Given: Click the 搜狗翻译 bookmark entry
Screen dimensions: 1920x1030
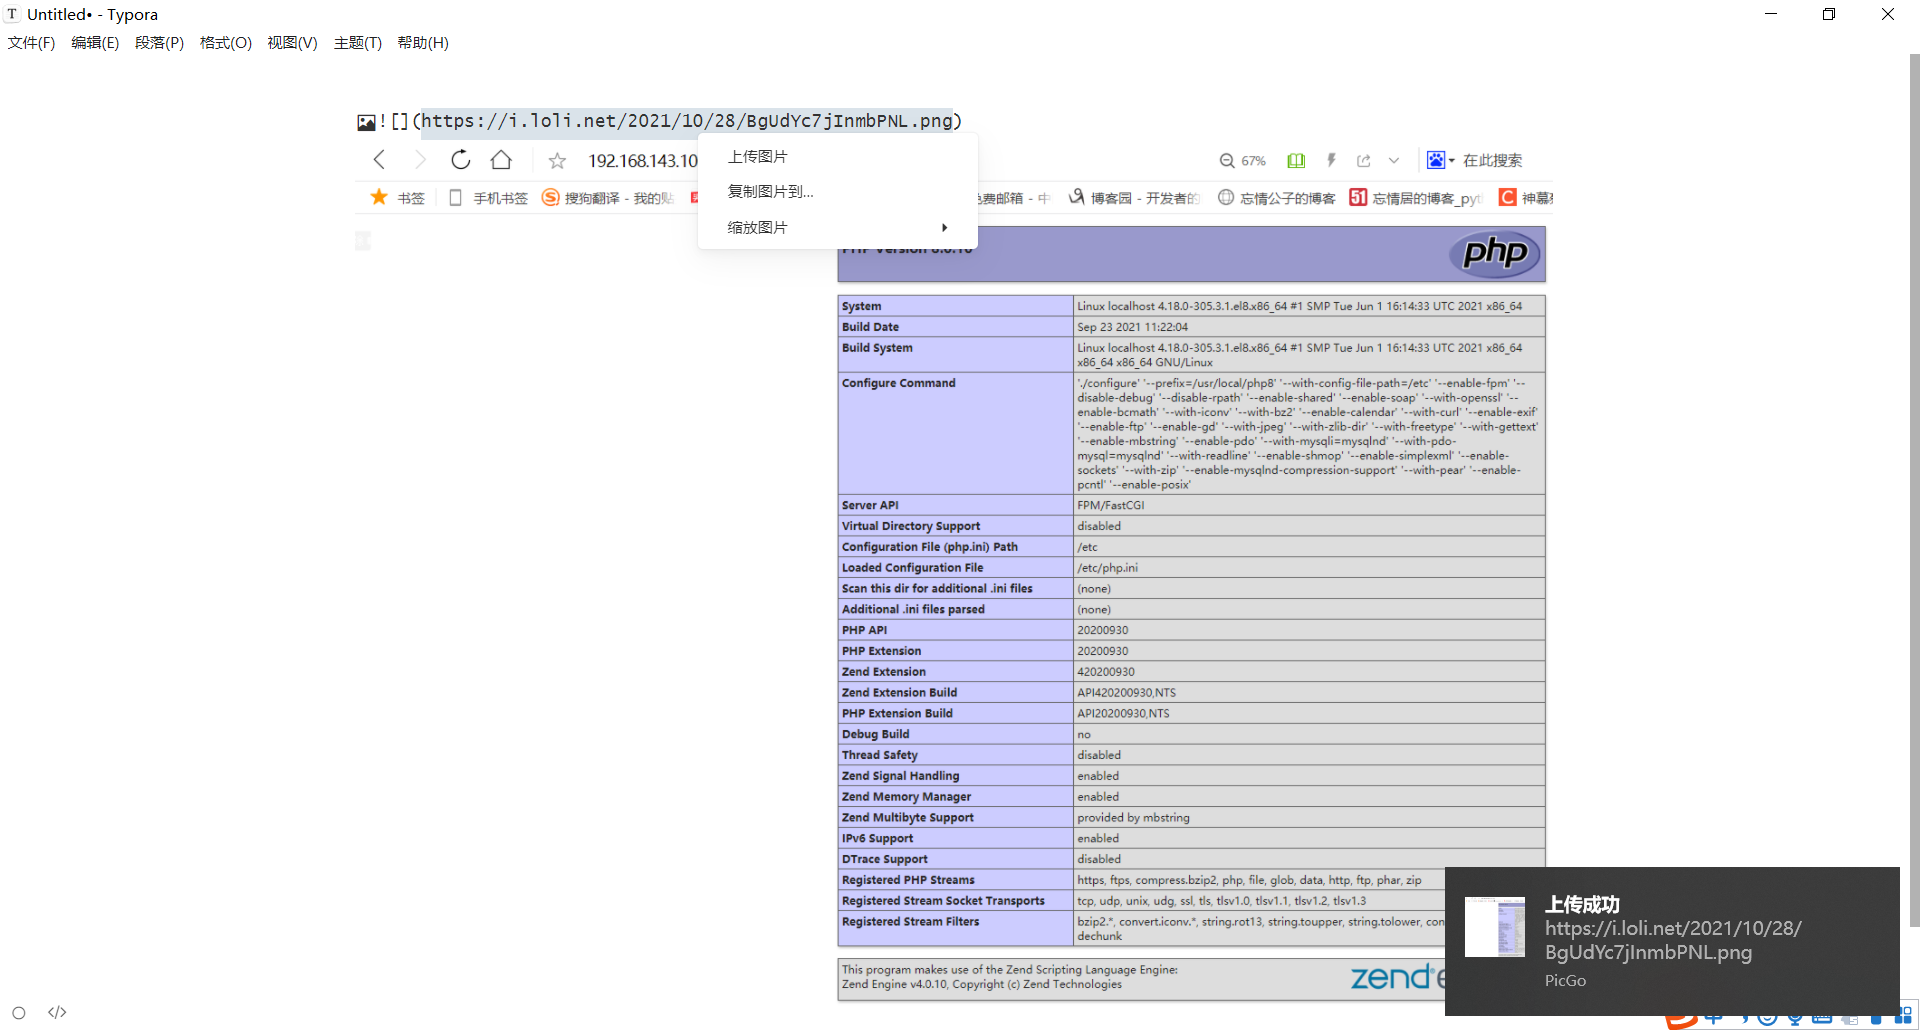Looking at the screenshot, I should coord(608,198).
